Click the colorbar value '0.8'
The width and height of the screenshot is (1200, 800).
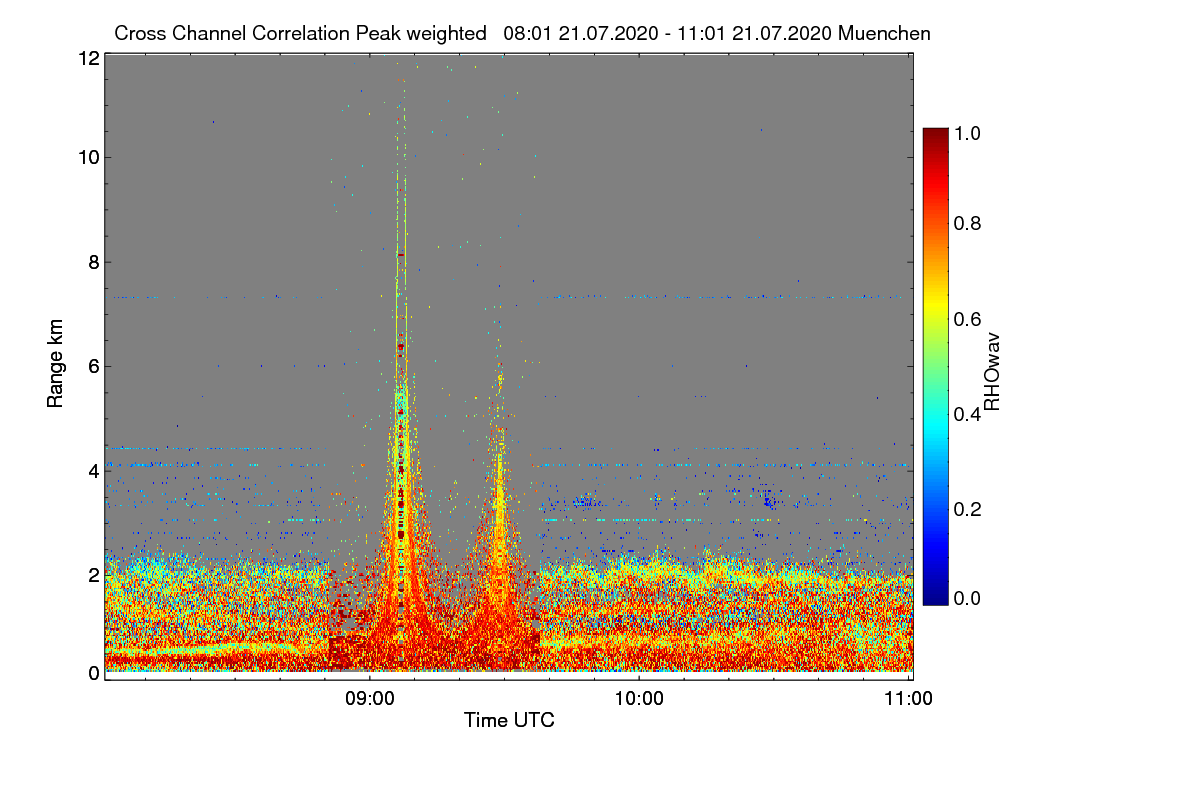pyautogui.click(x=967, y=223)
